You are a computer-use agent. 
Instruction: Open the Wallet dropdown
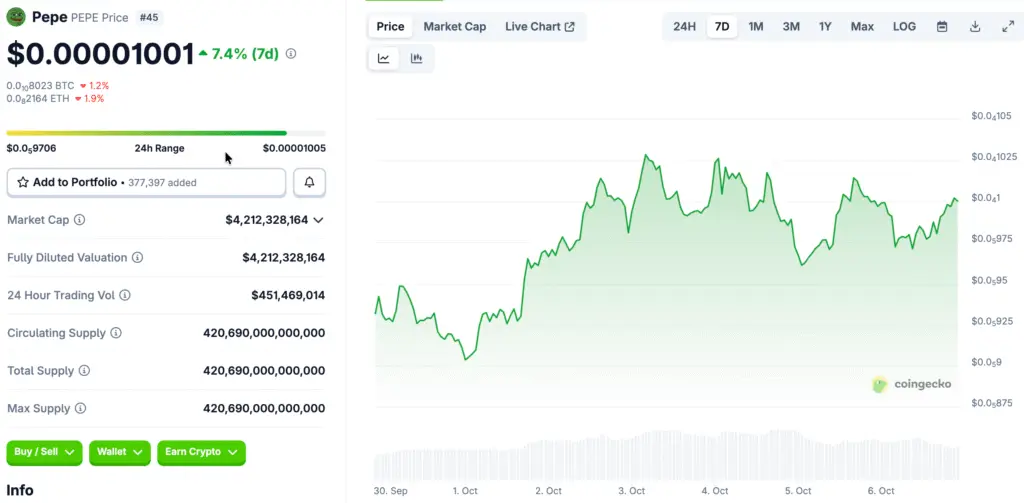tap(120, 452)
